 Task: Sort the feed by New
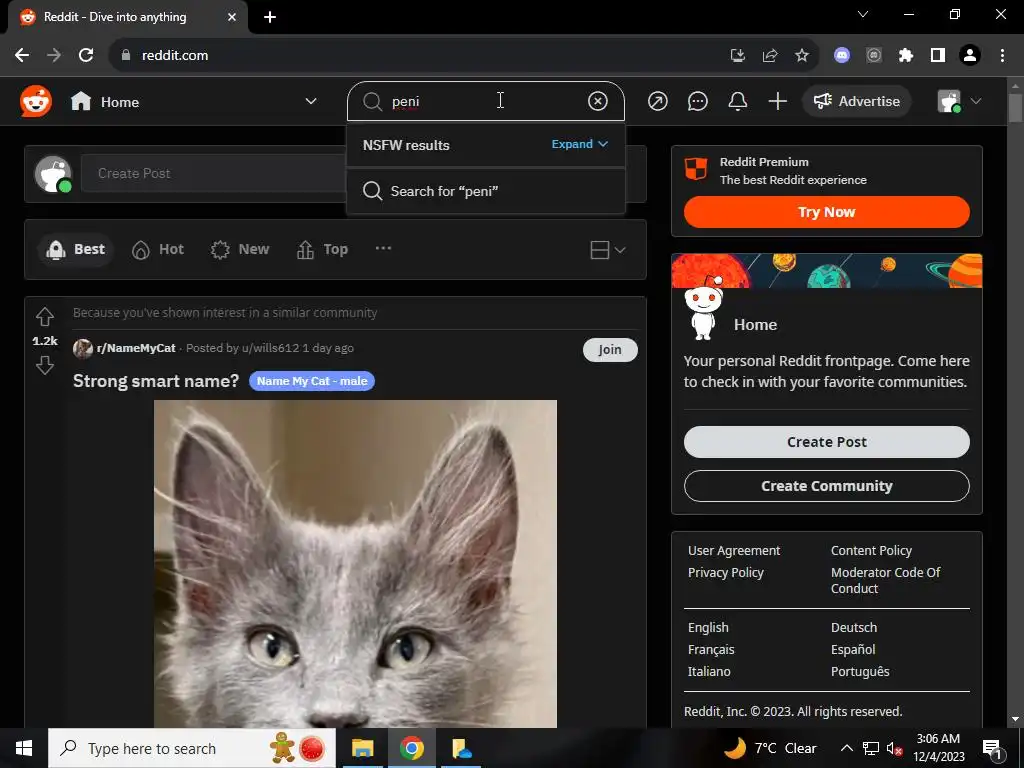(x=240, y=249)
